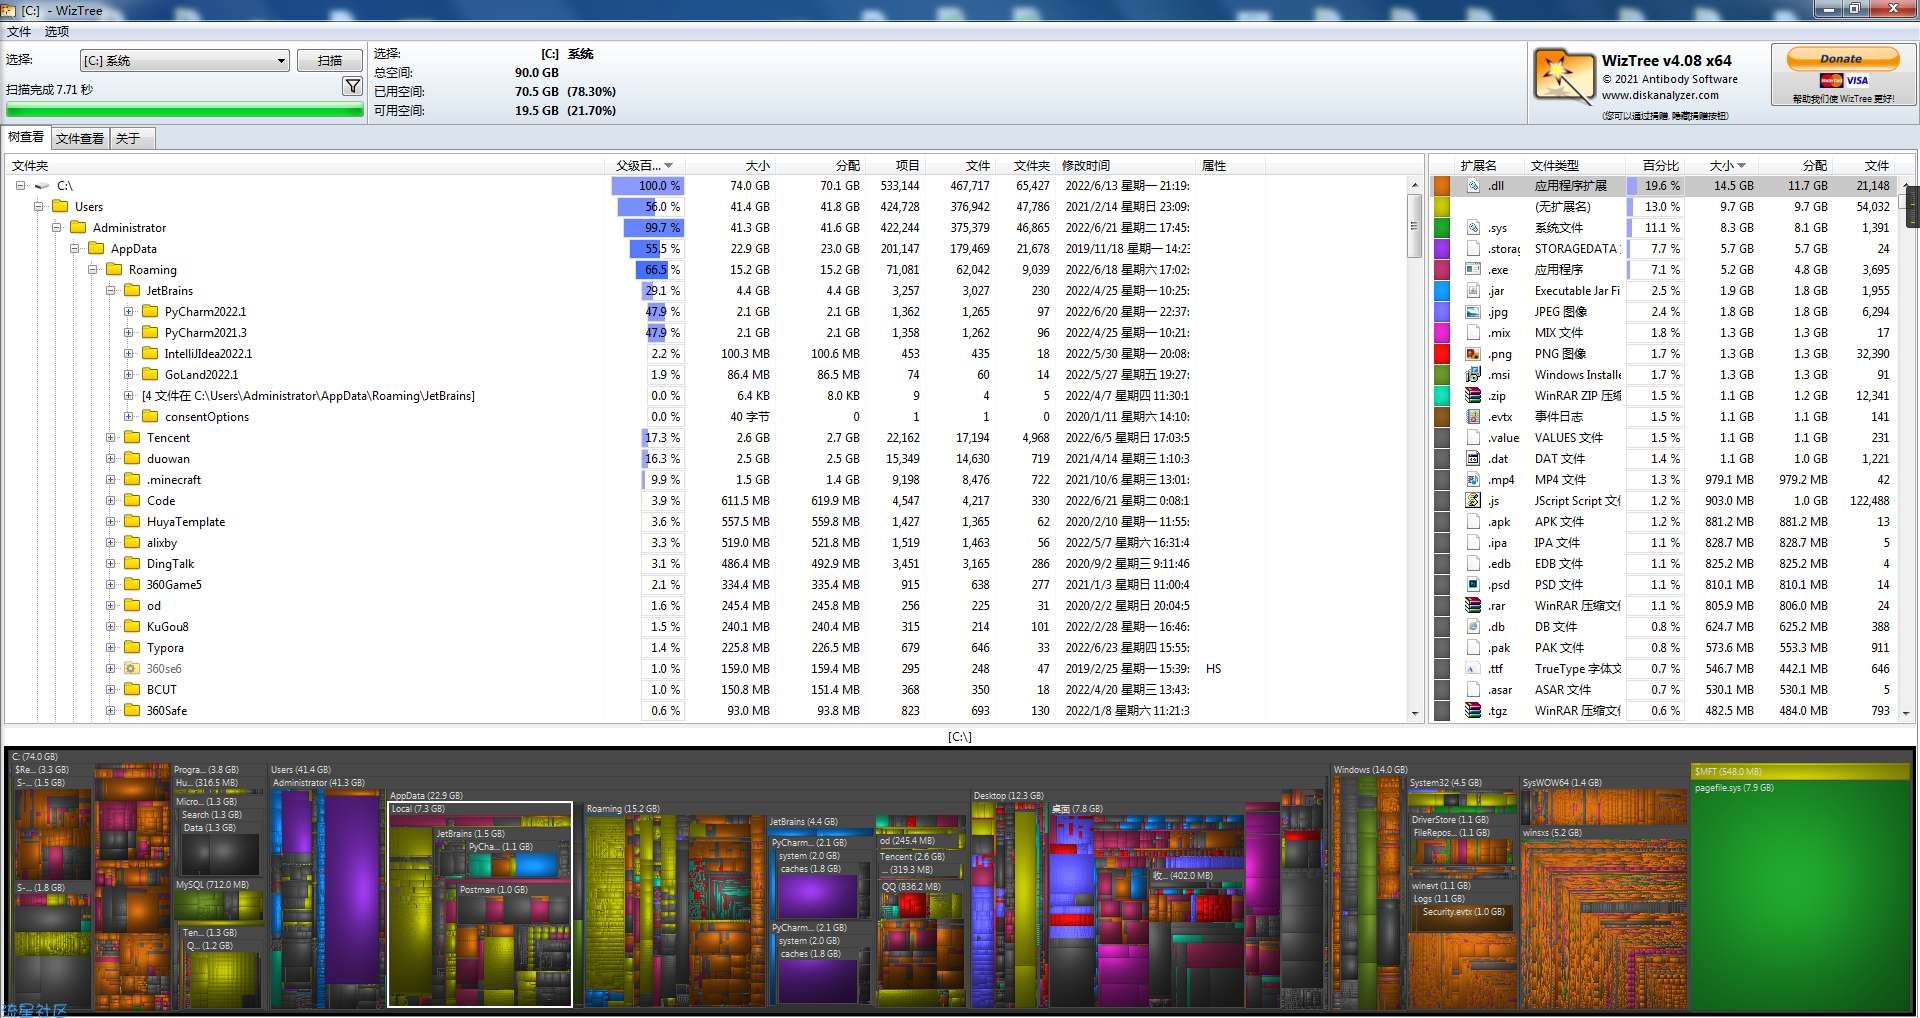Click the .psd file type icon
Image resolution: width=1920 pixels, height=1018 pixels.
coord(1473,585)
